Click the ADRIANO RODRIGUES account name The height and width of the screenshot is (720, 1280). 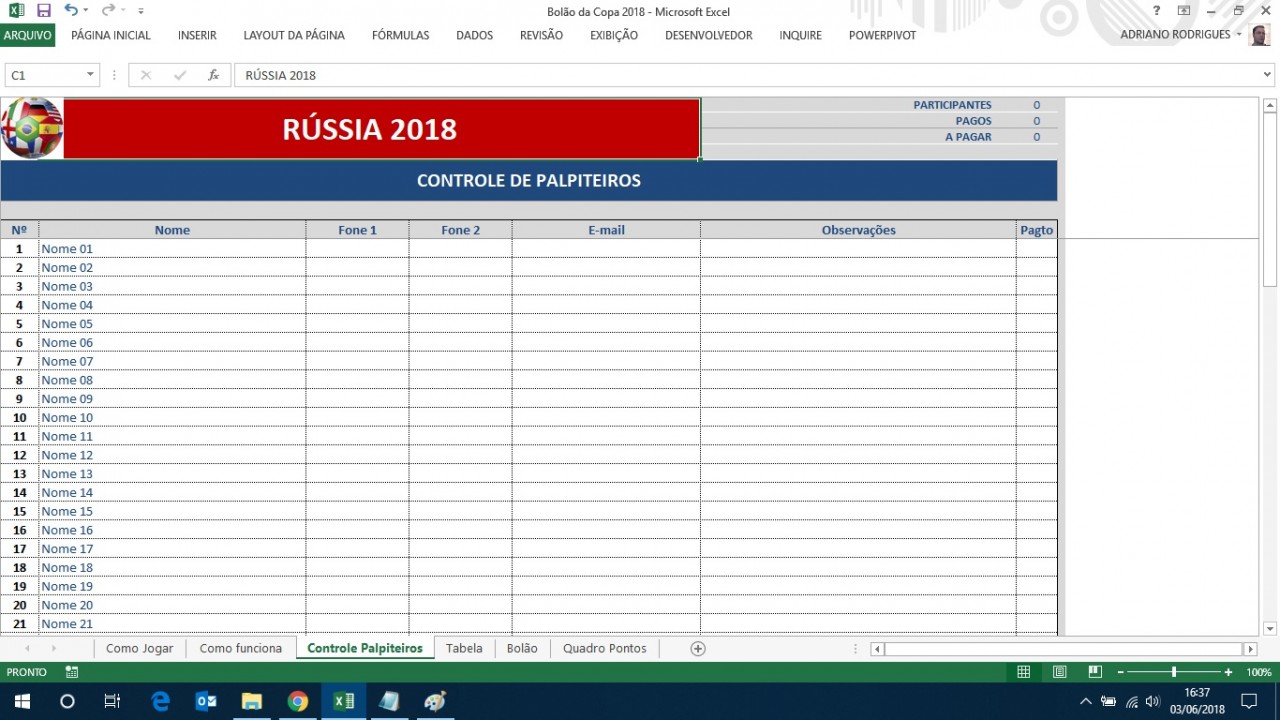tap(1175, 35)
